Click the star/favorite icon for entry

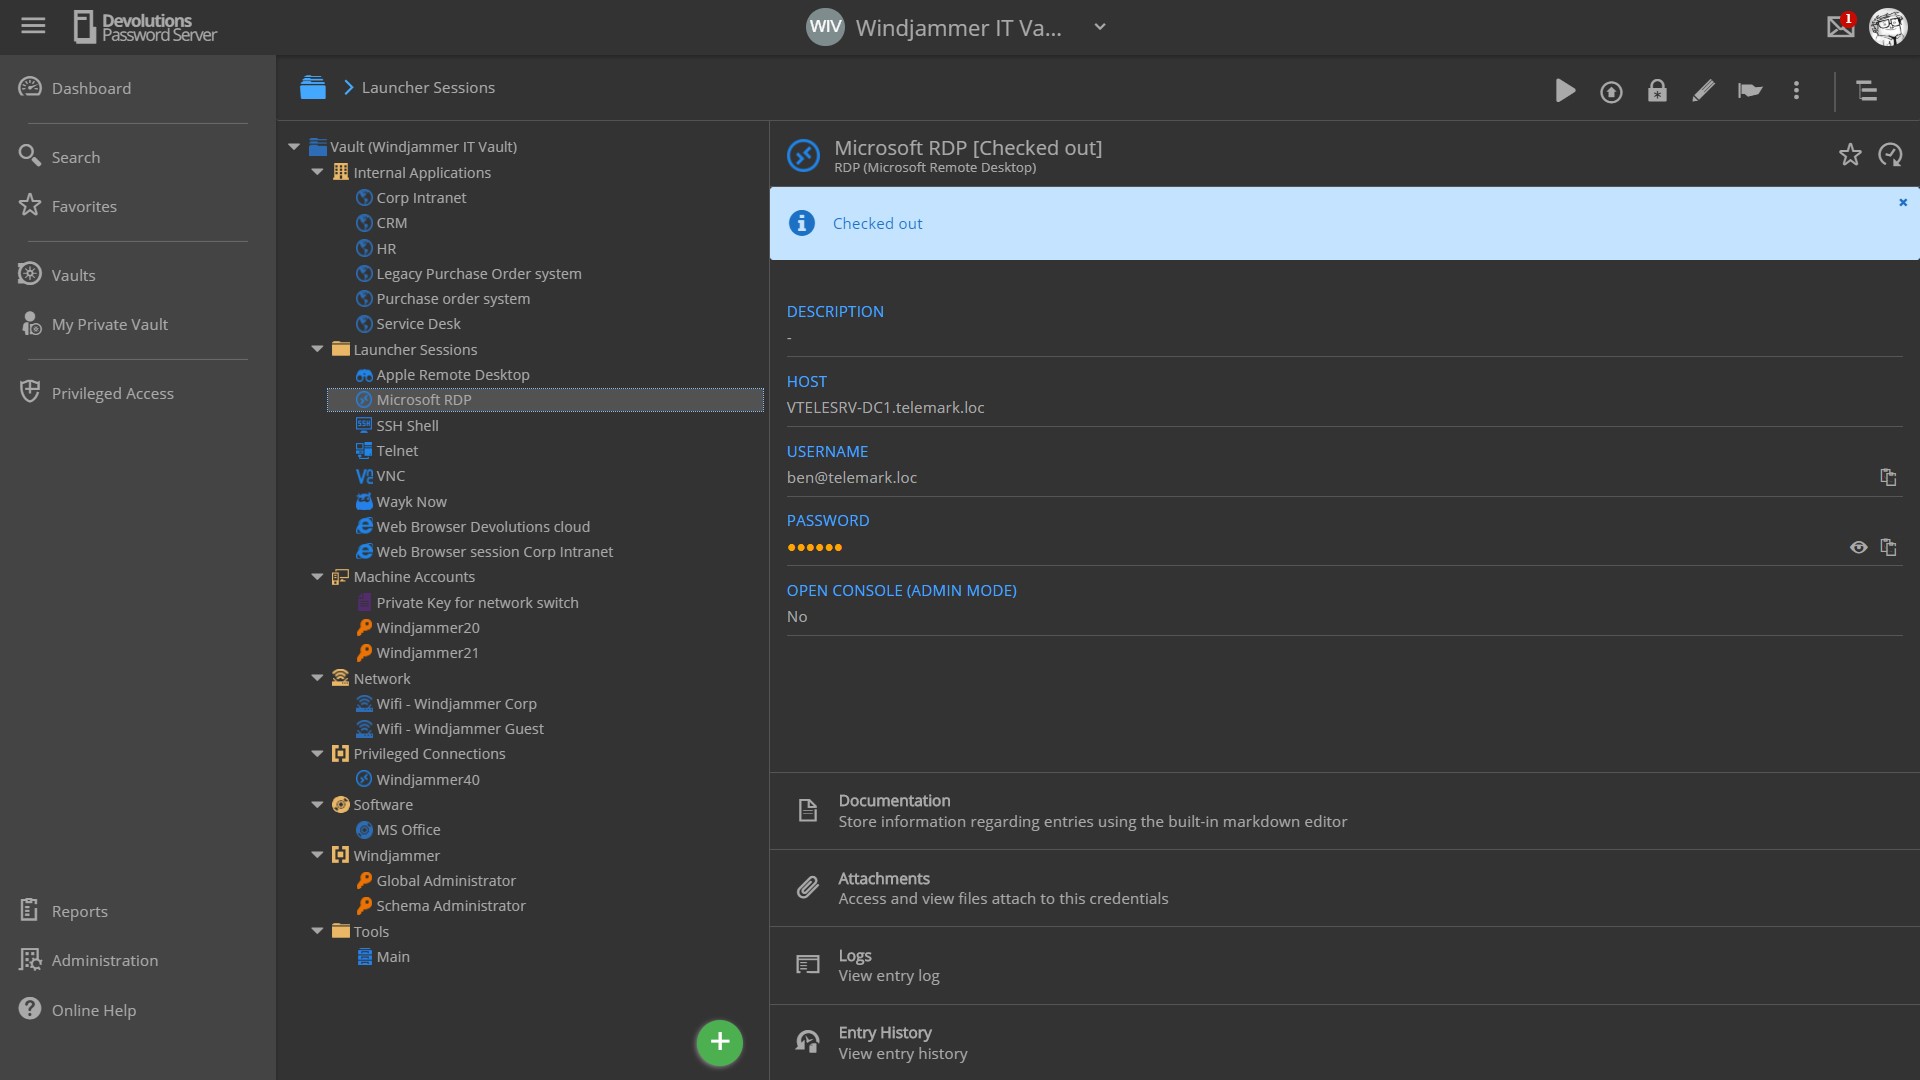click(1850, 154)
